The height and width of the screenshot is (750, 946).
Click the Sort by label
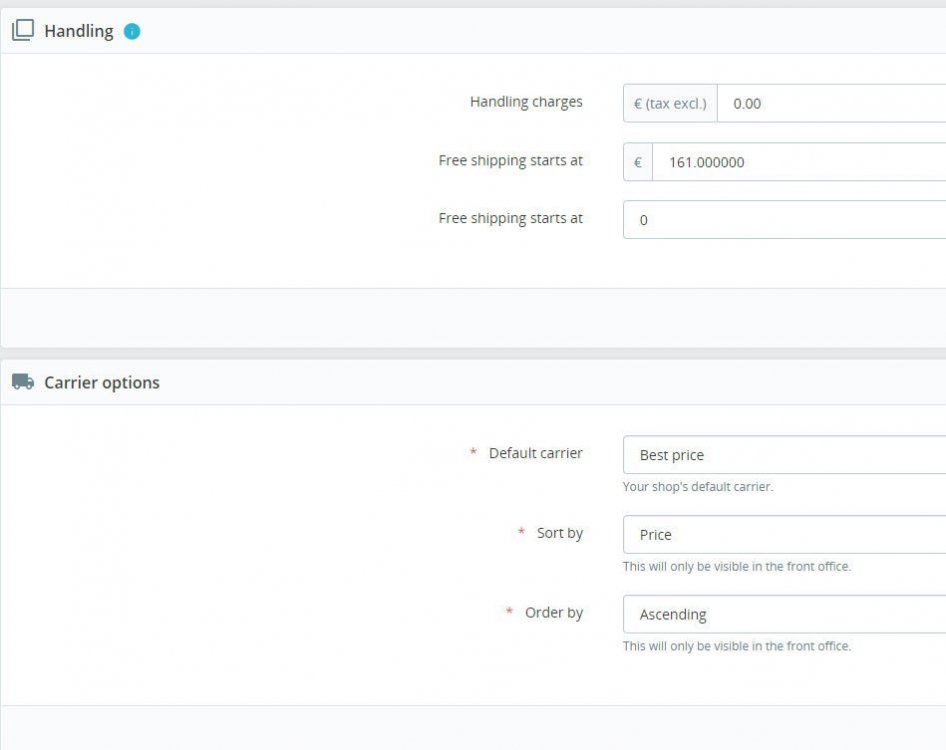[x=559, y=533]
